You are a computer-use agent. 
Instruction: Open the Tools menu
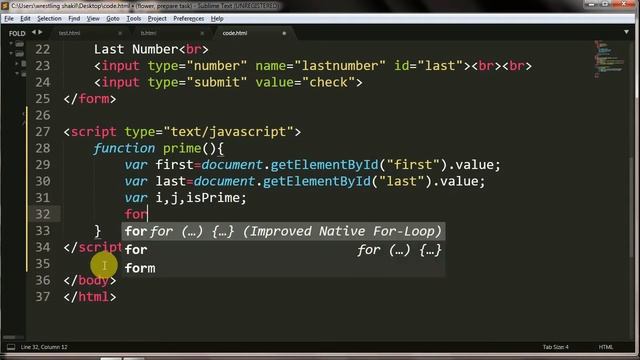click(x=133, y=19)
